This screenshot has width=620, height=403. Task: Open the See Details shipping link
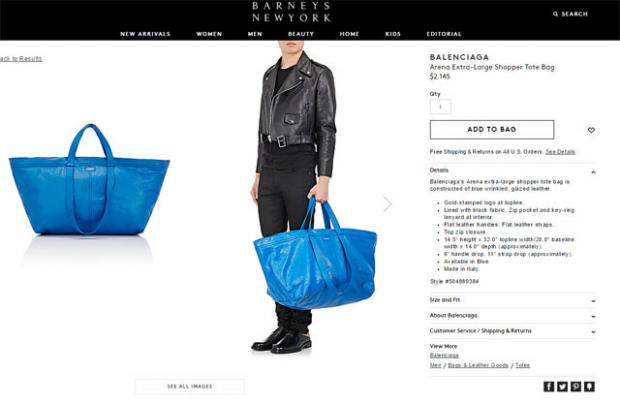(x=560, y=151)
